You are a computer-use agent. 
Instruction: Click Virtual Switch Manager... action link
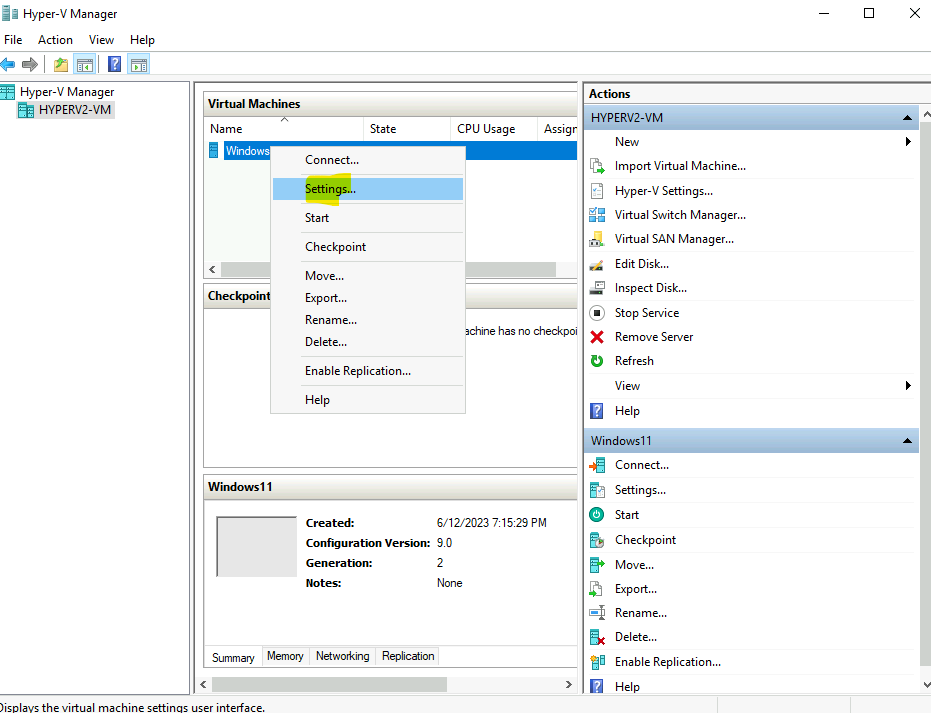680,215
